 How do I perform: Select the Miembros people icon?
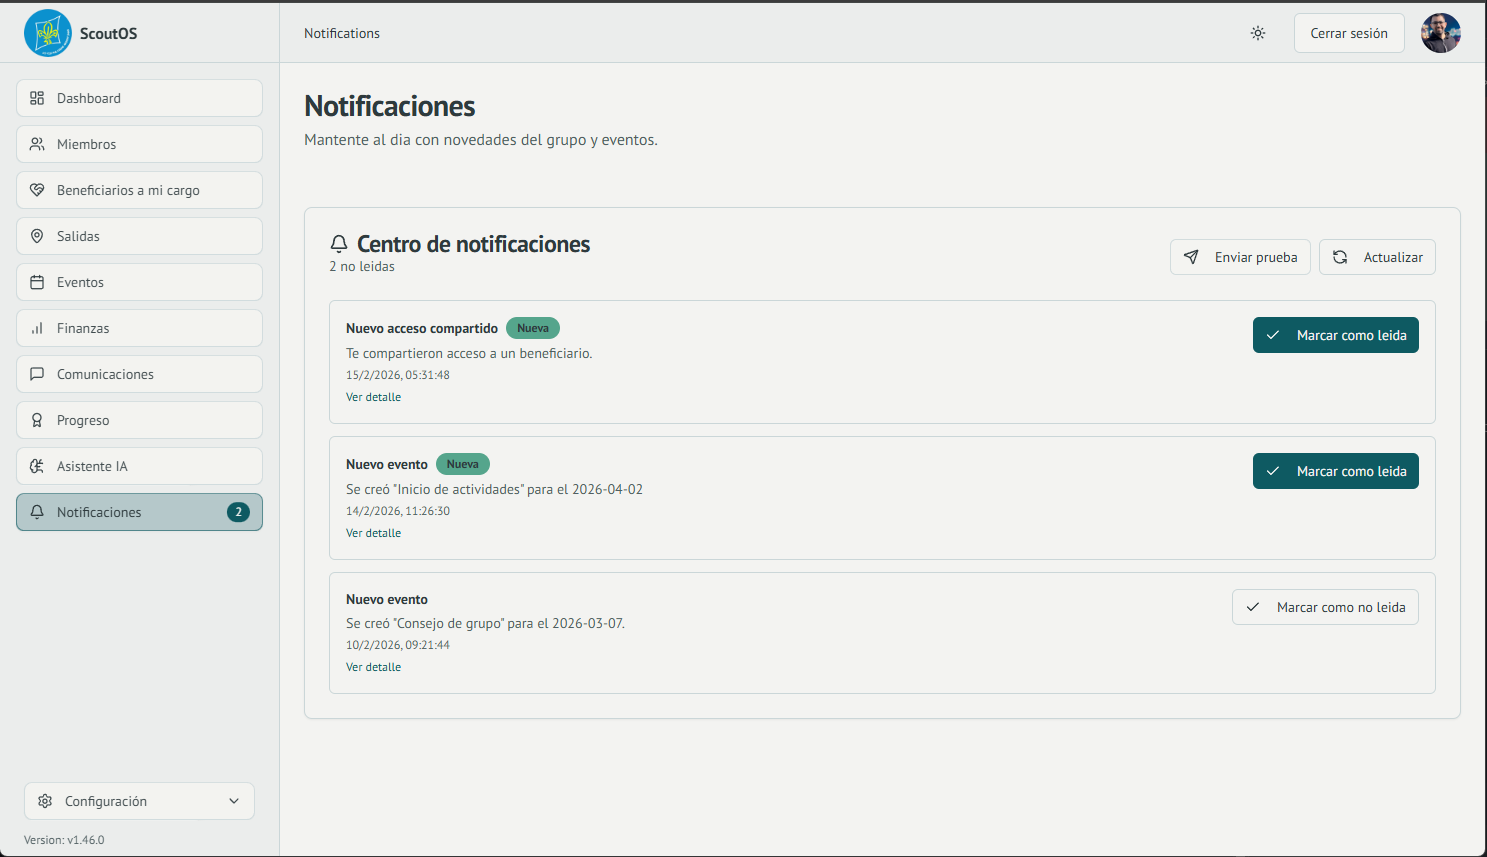pyautogui.click(x=37, y=144)
